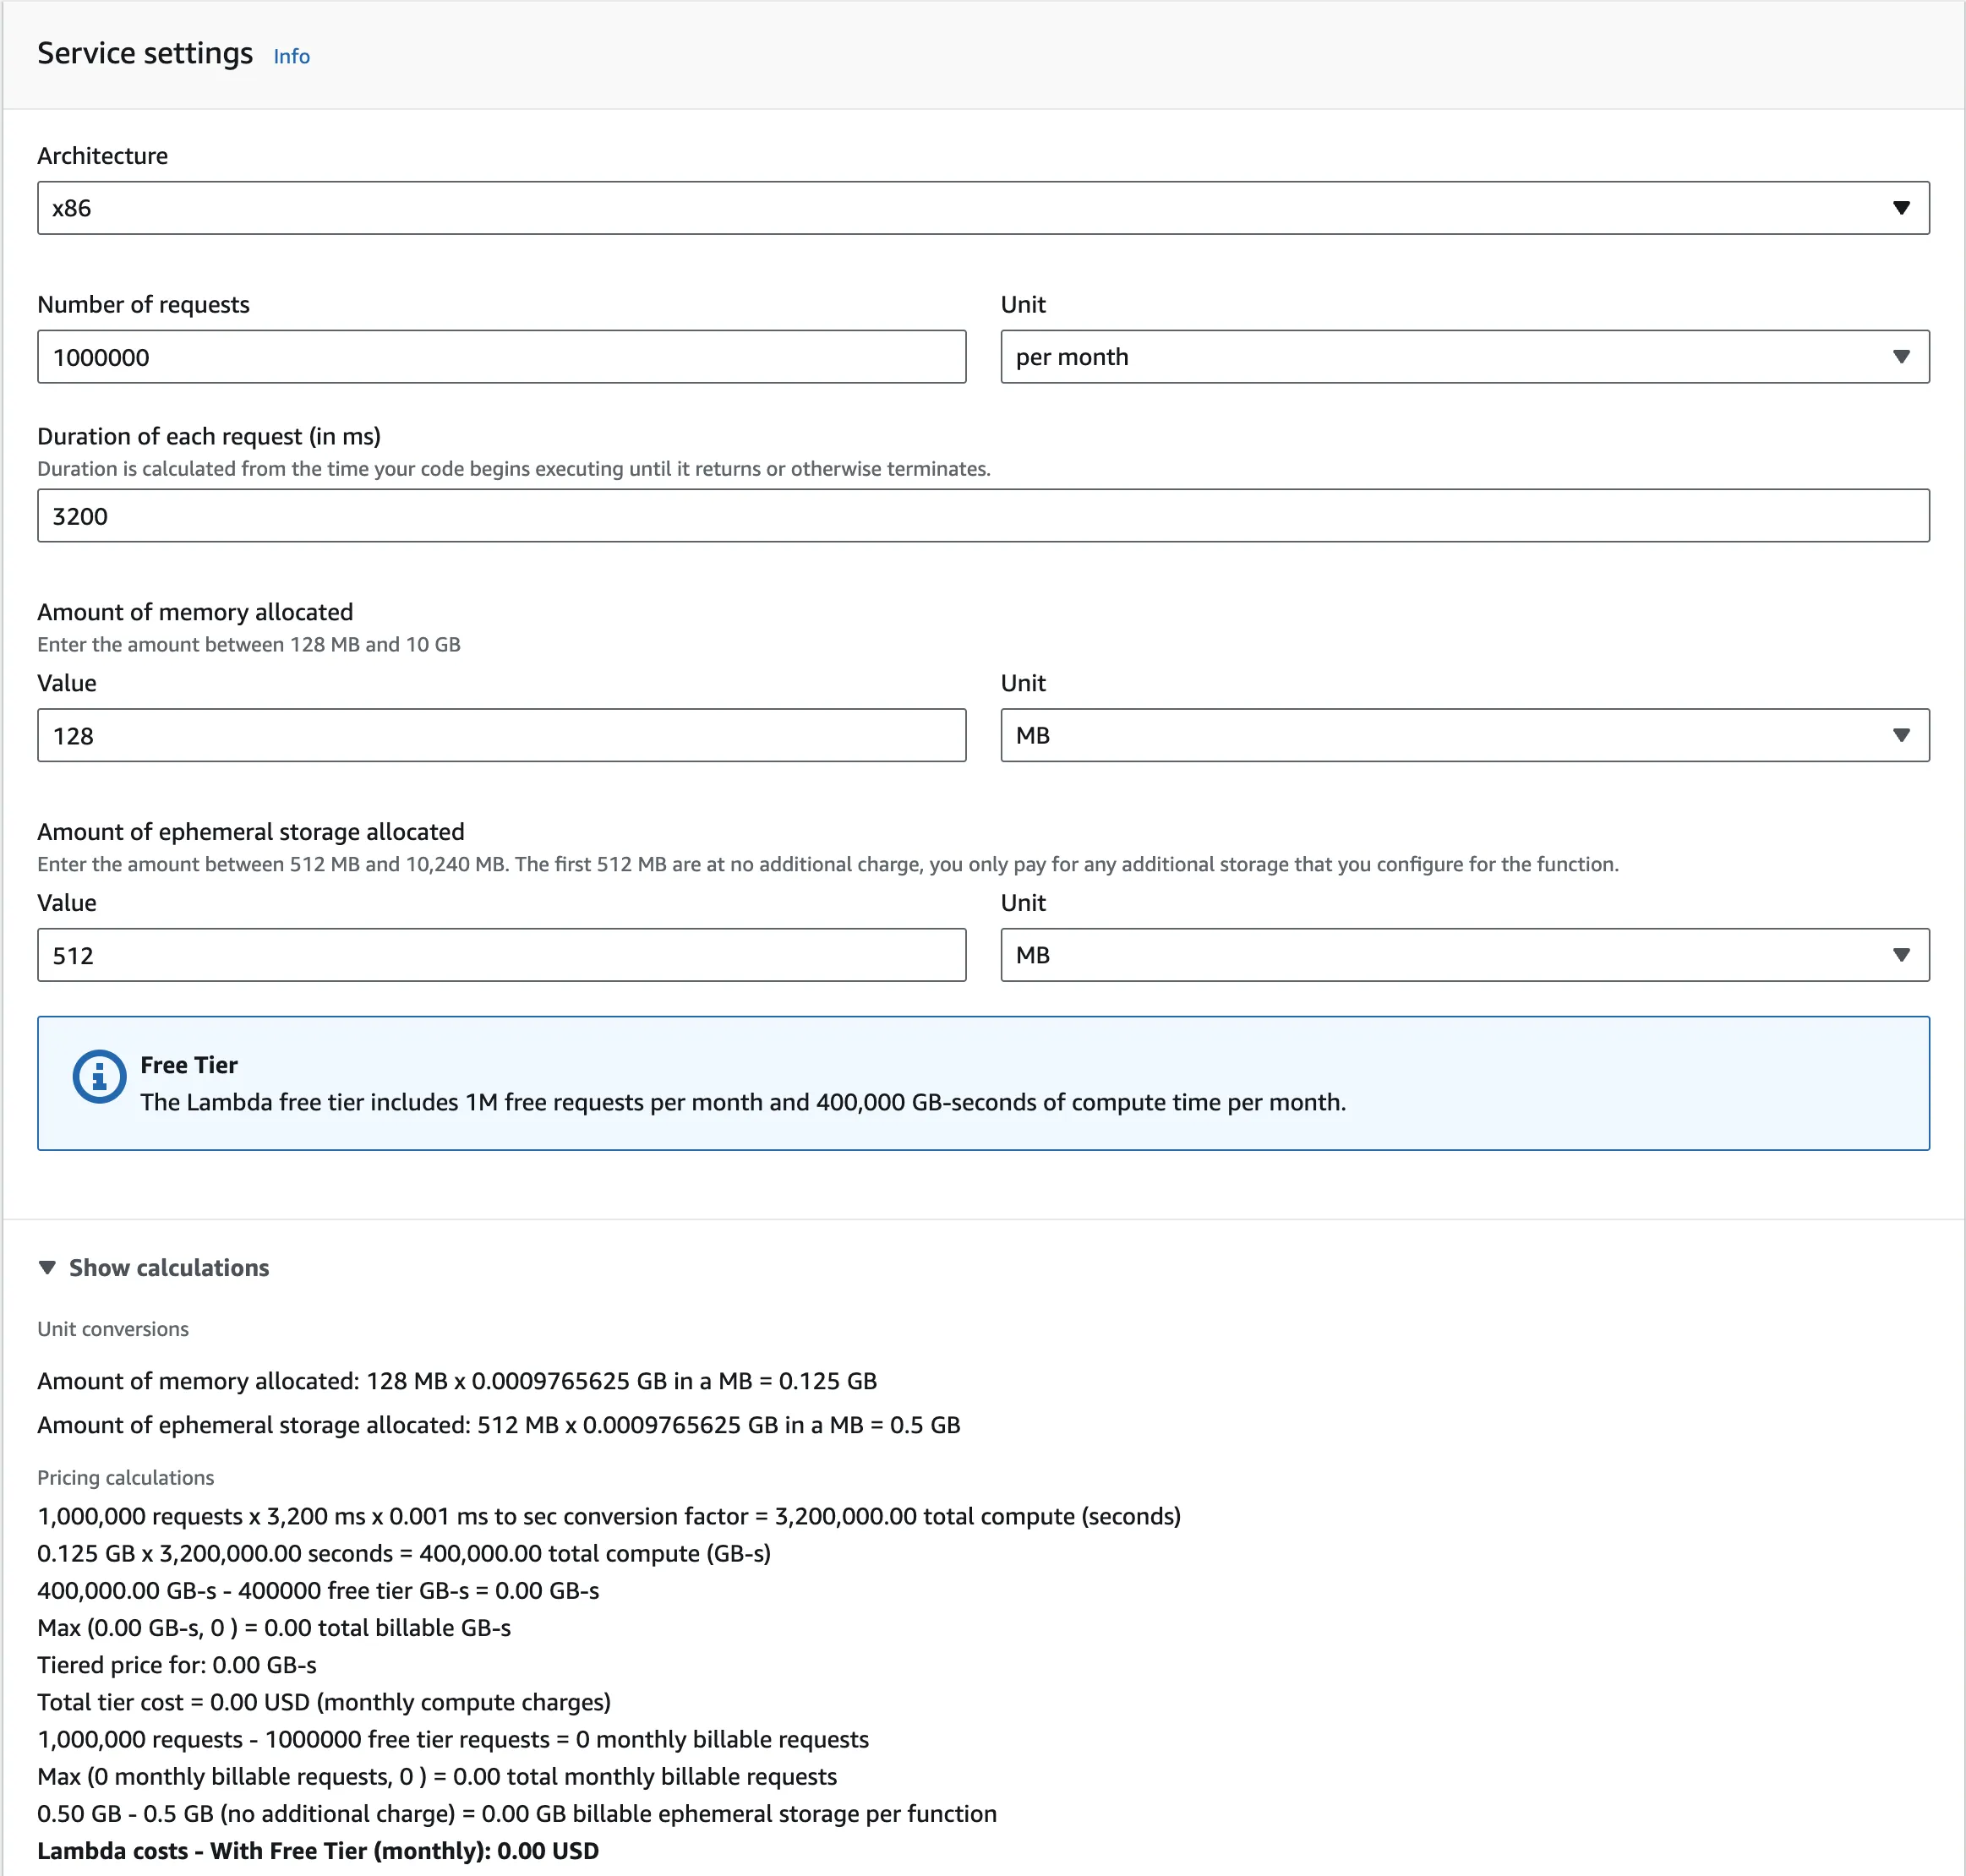
Task: Click the per month dropdown chevron
Action: (x=1903, y=356)
